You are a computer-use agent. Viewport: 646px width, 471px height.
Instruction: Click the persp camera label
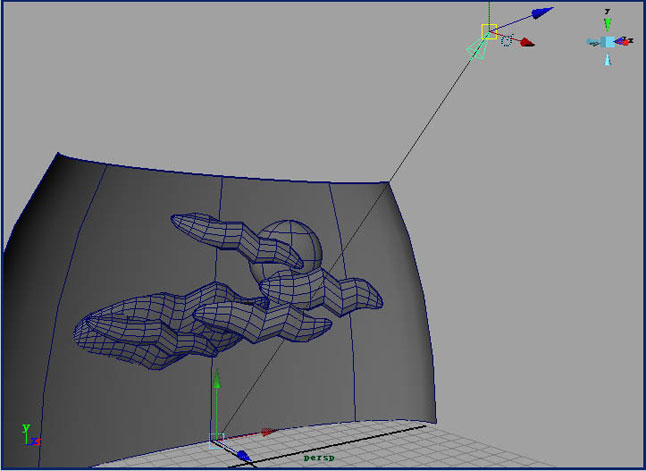(319, 458)
